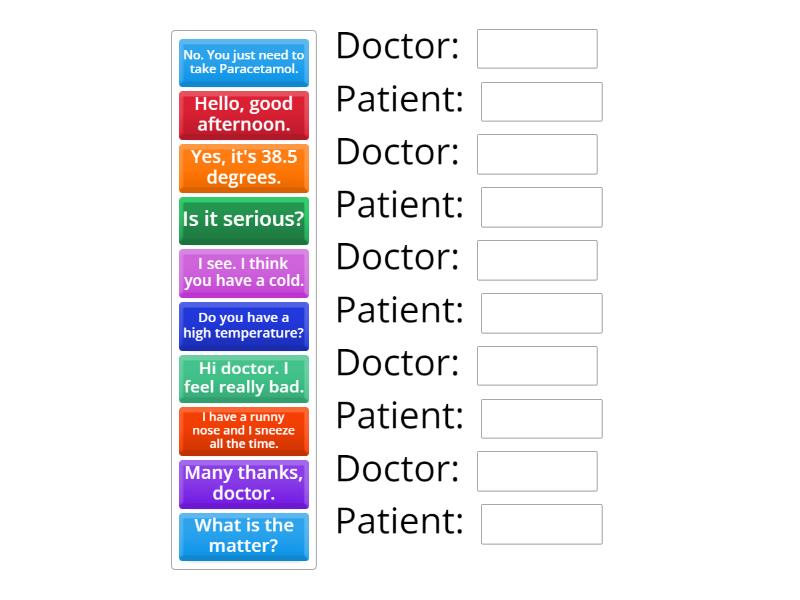Click the last Doctor answer box

pos(536,469)
